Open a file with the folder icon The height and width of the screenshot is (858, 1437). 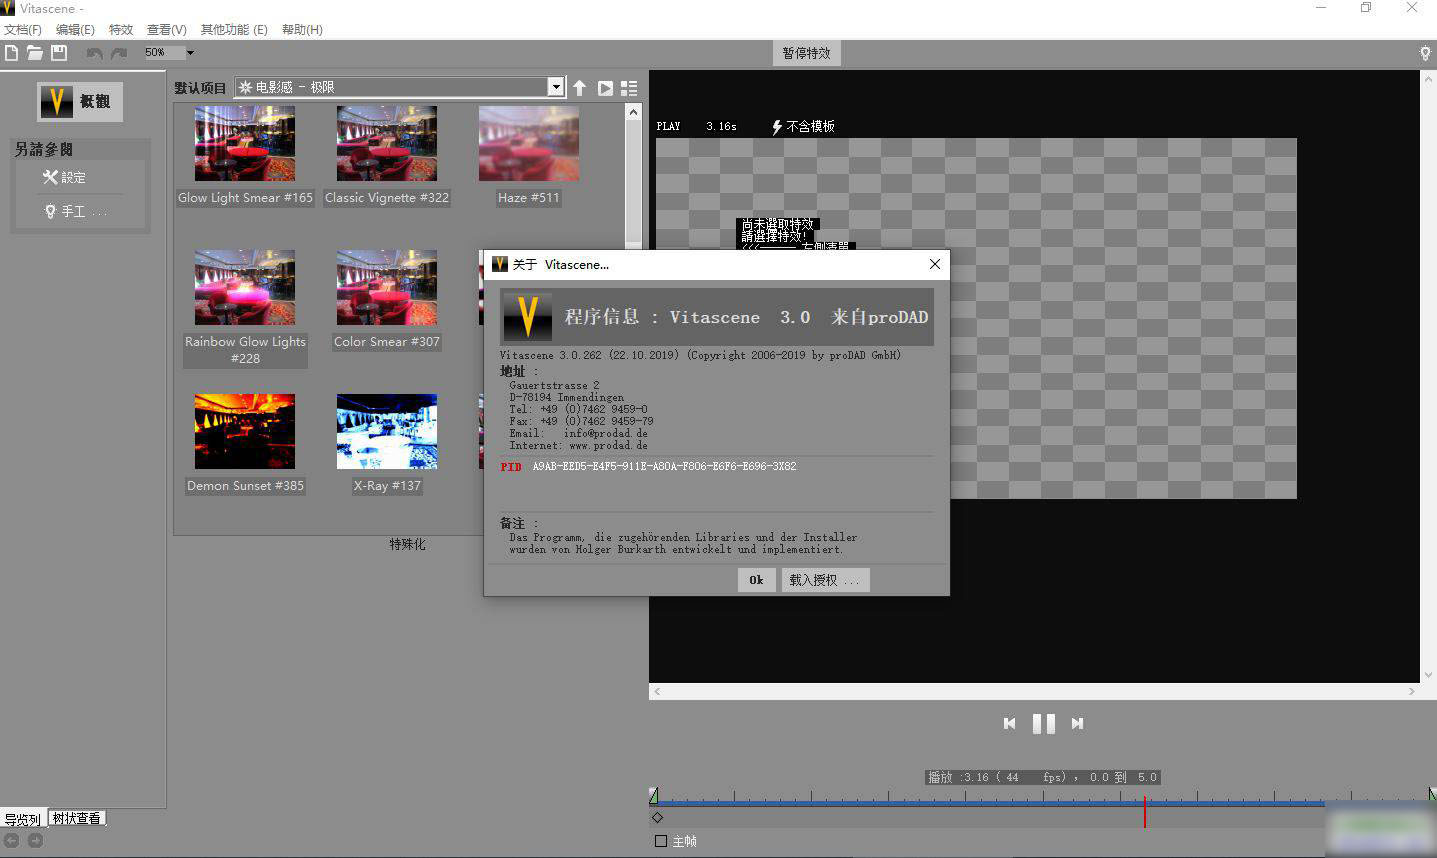pyautogui.click(x=35, y=53)
